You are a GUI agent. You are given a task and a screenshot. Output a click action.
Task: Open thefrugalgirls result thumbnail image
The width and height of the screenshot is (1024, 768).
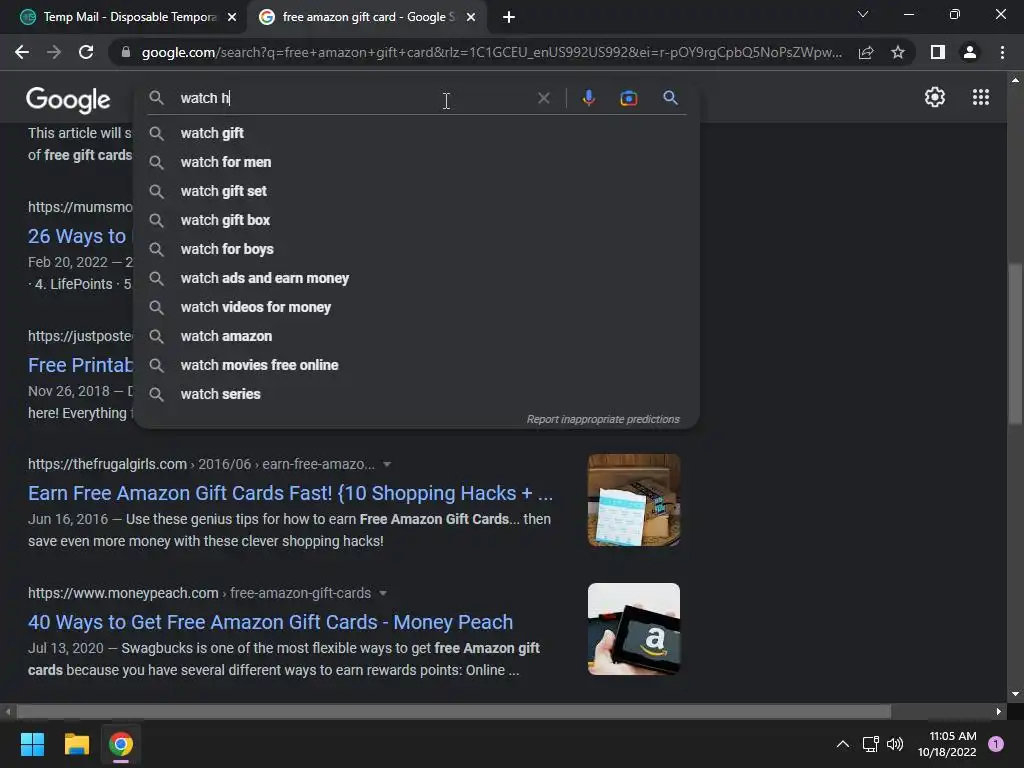pyautogui.click(x=633, y=500)
